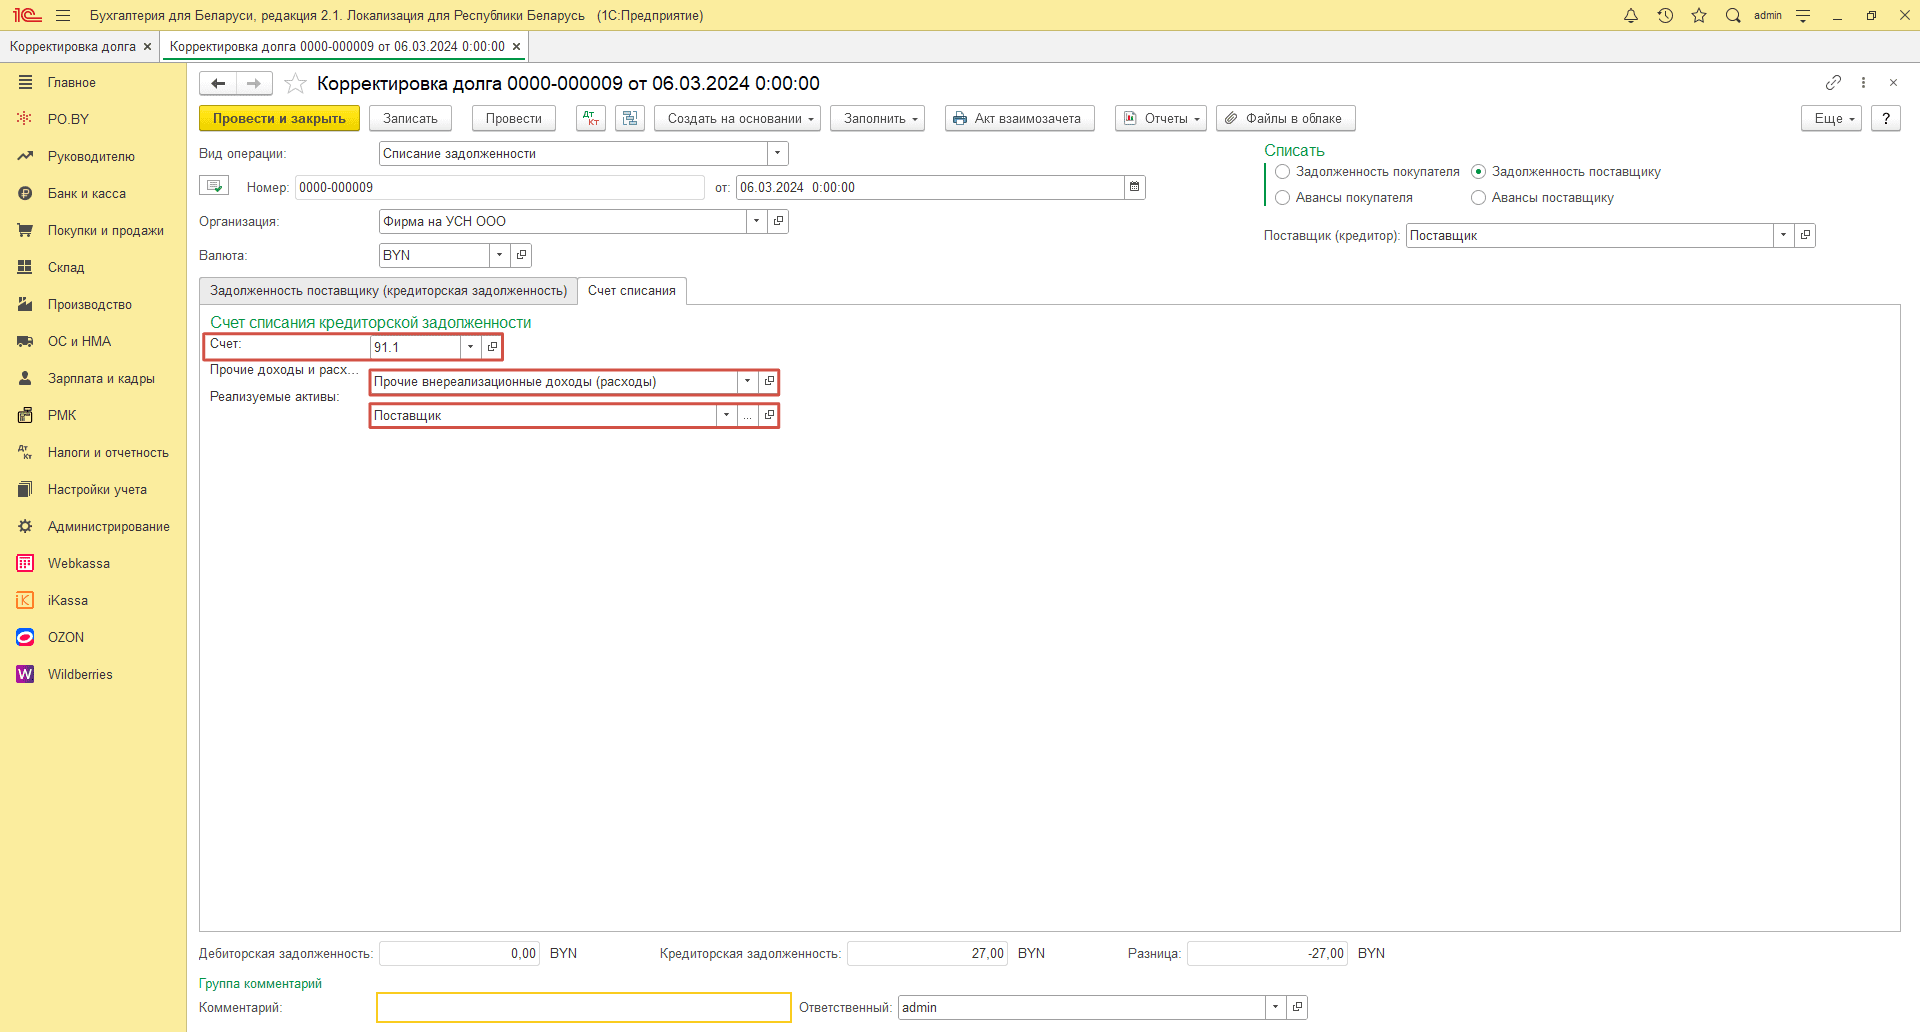Expand Валюта BYN dropdown
Image resolution: width=1920 pixels, height=1032 pixels.
500,255
